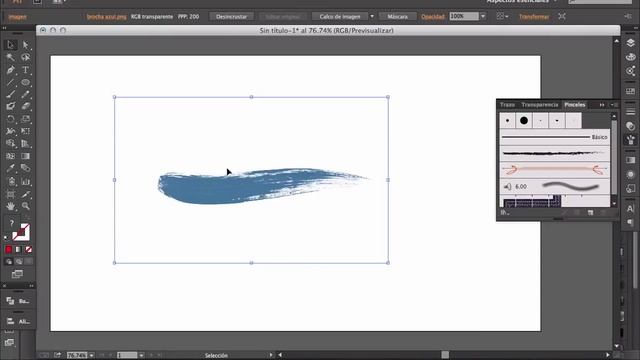This screenshot has height=360, width=640.
Task: Select the Type tool
Action: pyautogui.click(x=25, y=70)
